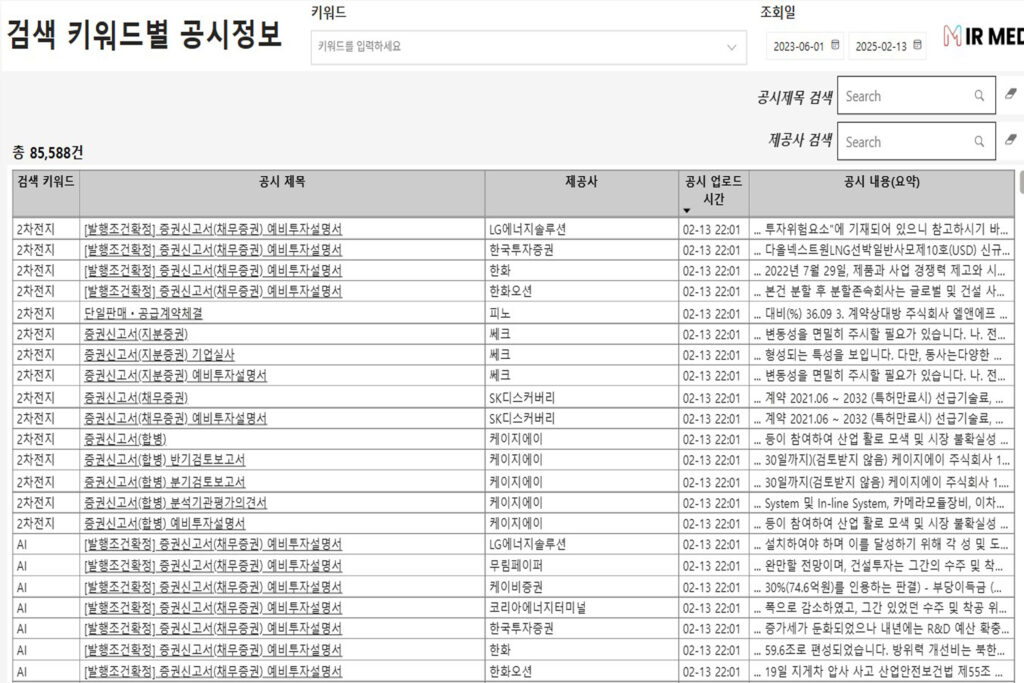Open the start date 2023-06-01 calendar icon
The height and width of the screenshot is (683, 1024).
[x=835, y=45]
